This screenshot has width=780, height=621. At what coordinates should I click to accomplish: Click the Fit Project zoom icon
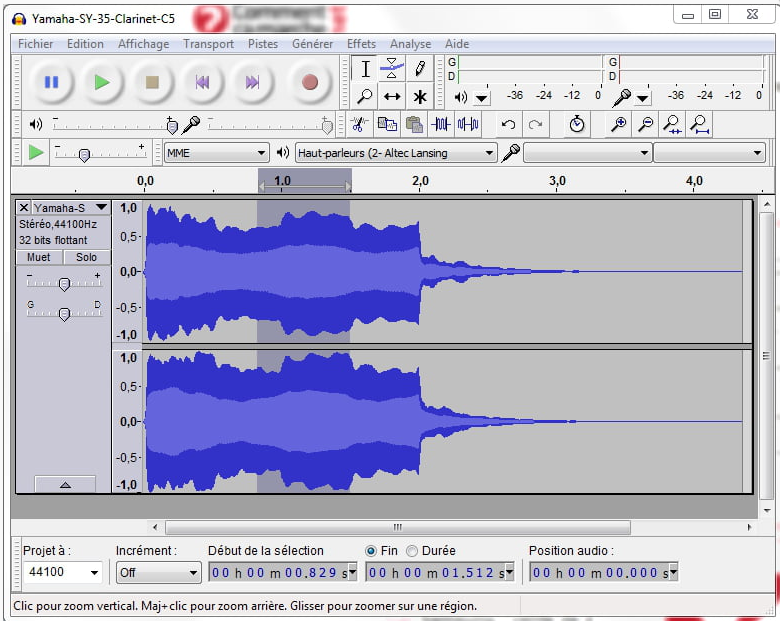(x=700, y=124)
